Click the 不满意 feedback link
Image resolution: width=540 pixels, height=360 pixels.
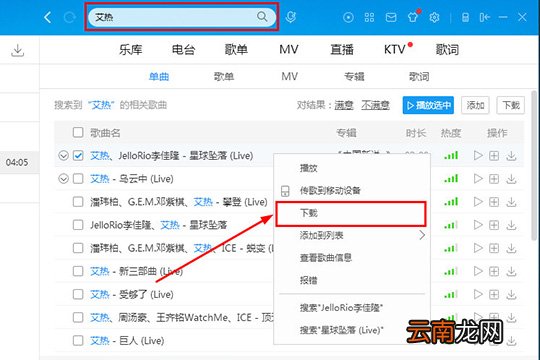point(375,105)
